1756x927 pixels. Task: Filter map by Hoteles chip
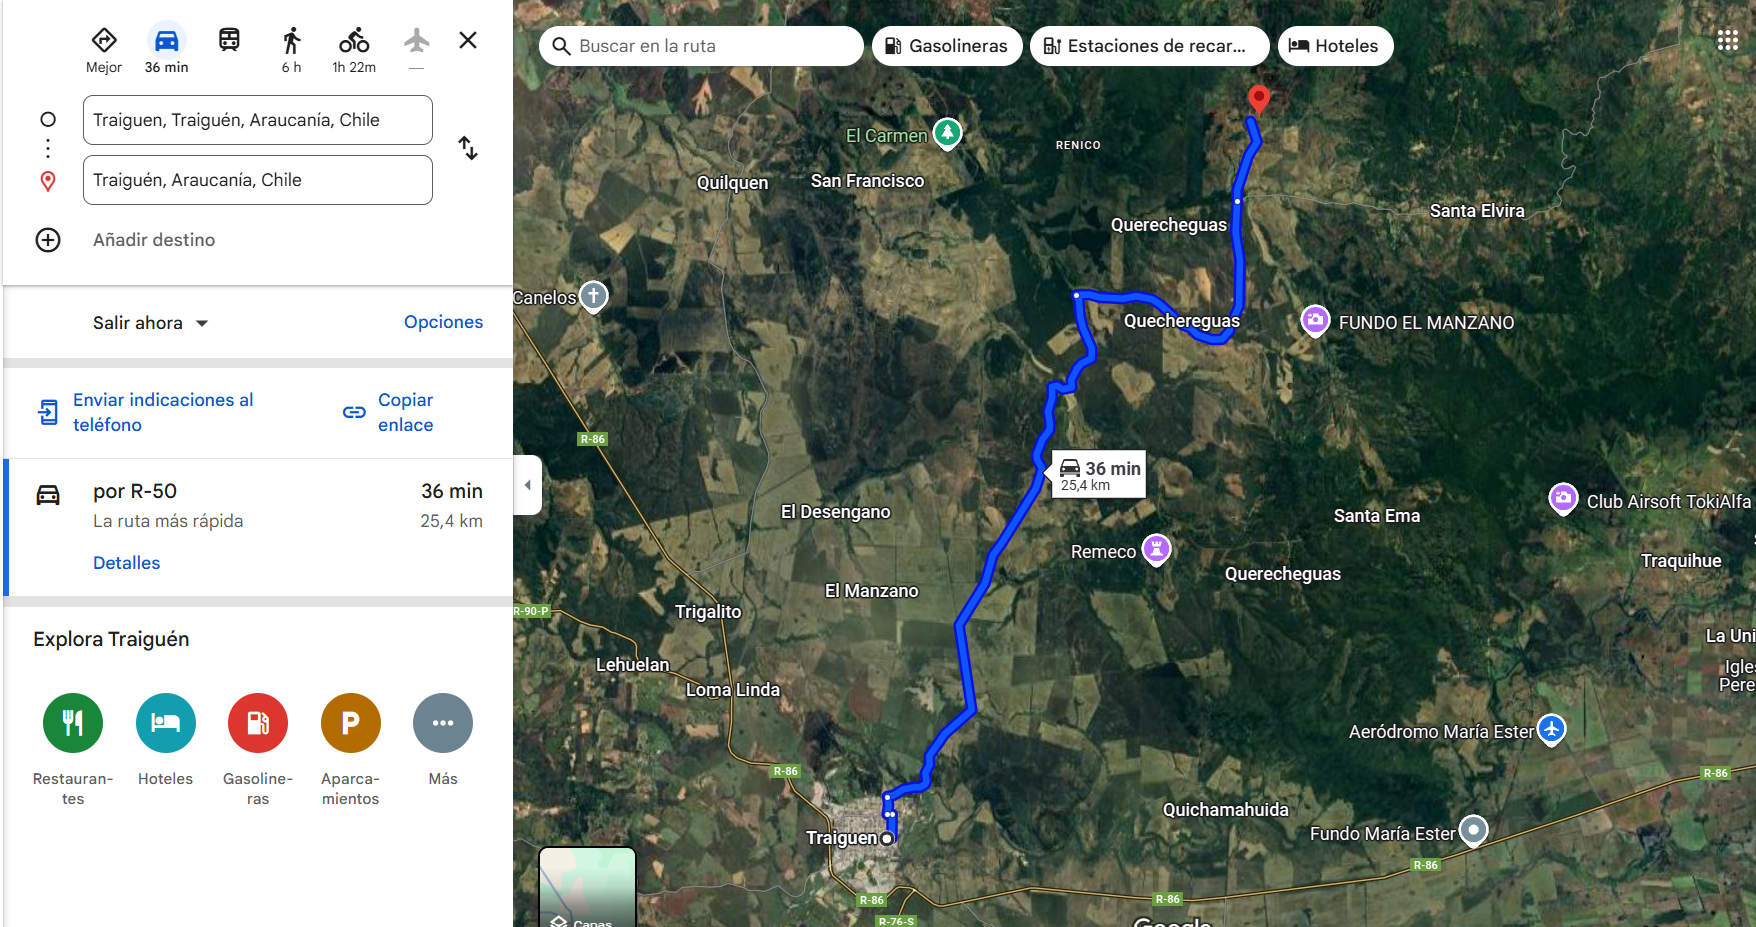1335,46
